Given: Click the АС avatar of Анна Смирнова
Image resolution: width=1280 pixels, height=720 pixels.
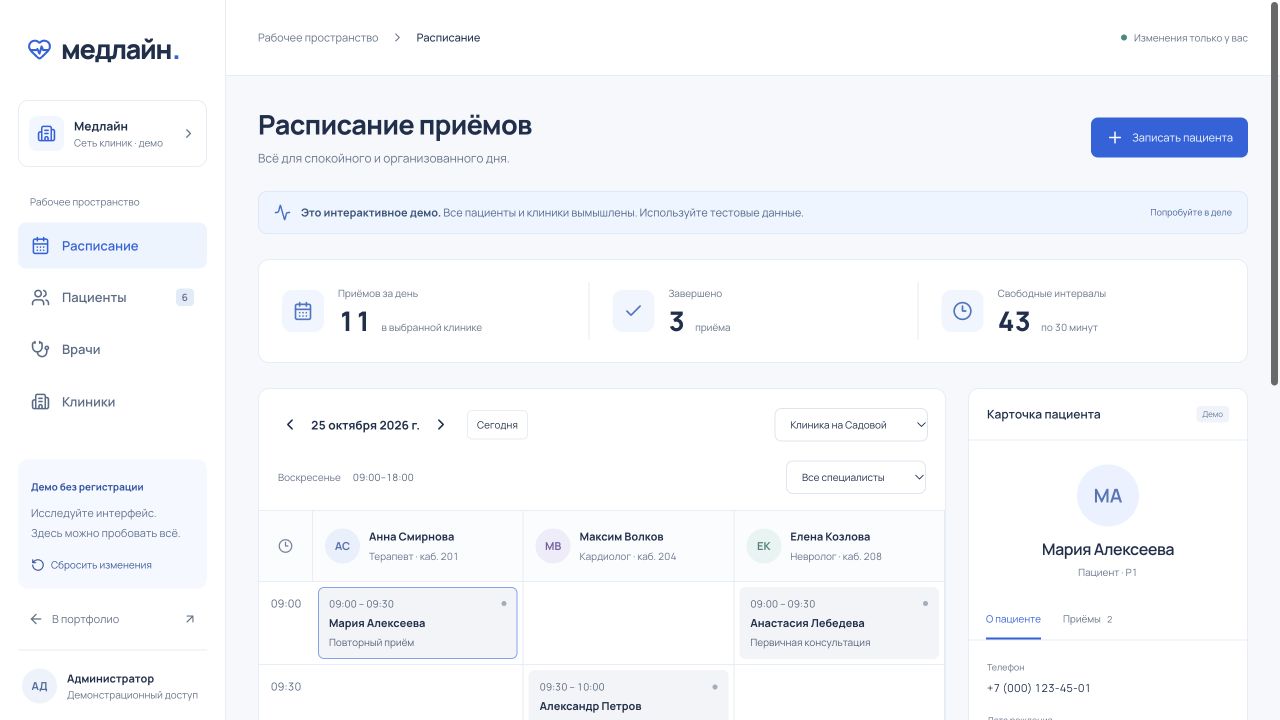Looking at the screenshot, I should click(342, 546).
